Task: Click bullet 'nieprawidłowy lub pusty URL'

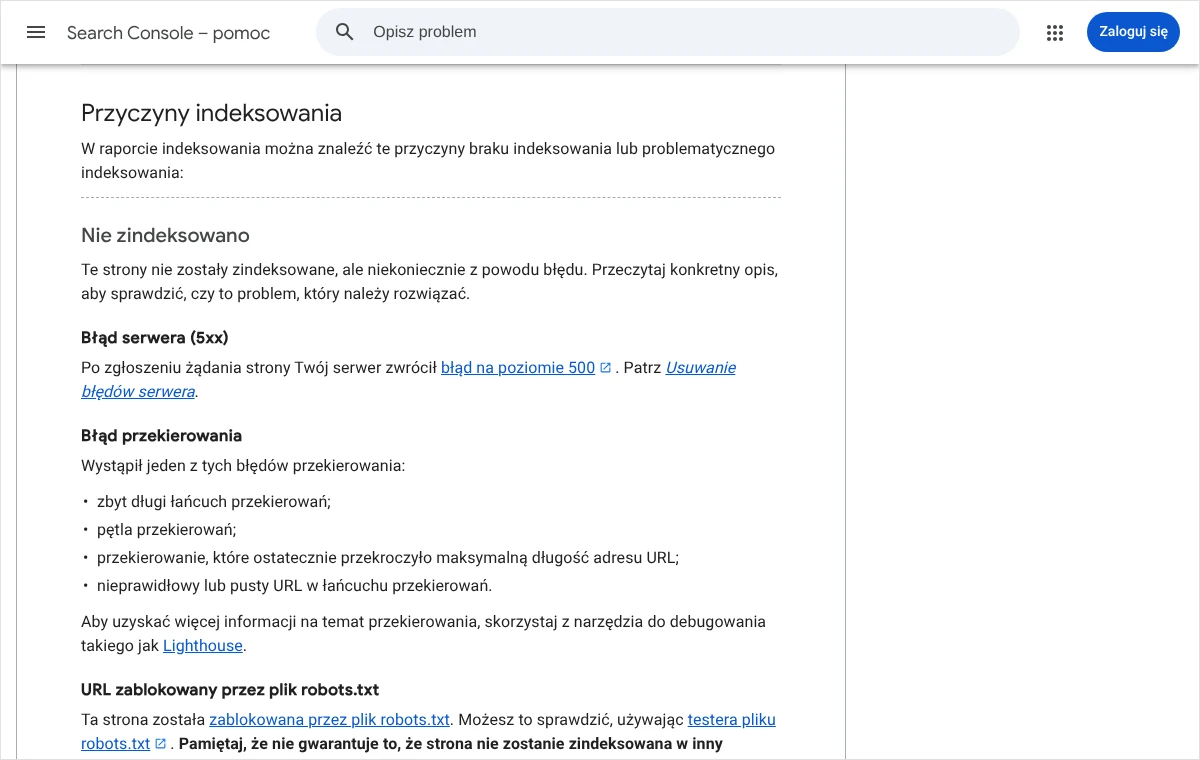Action: (294, 586)
